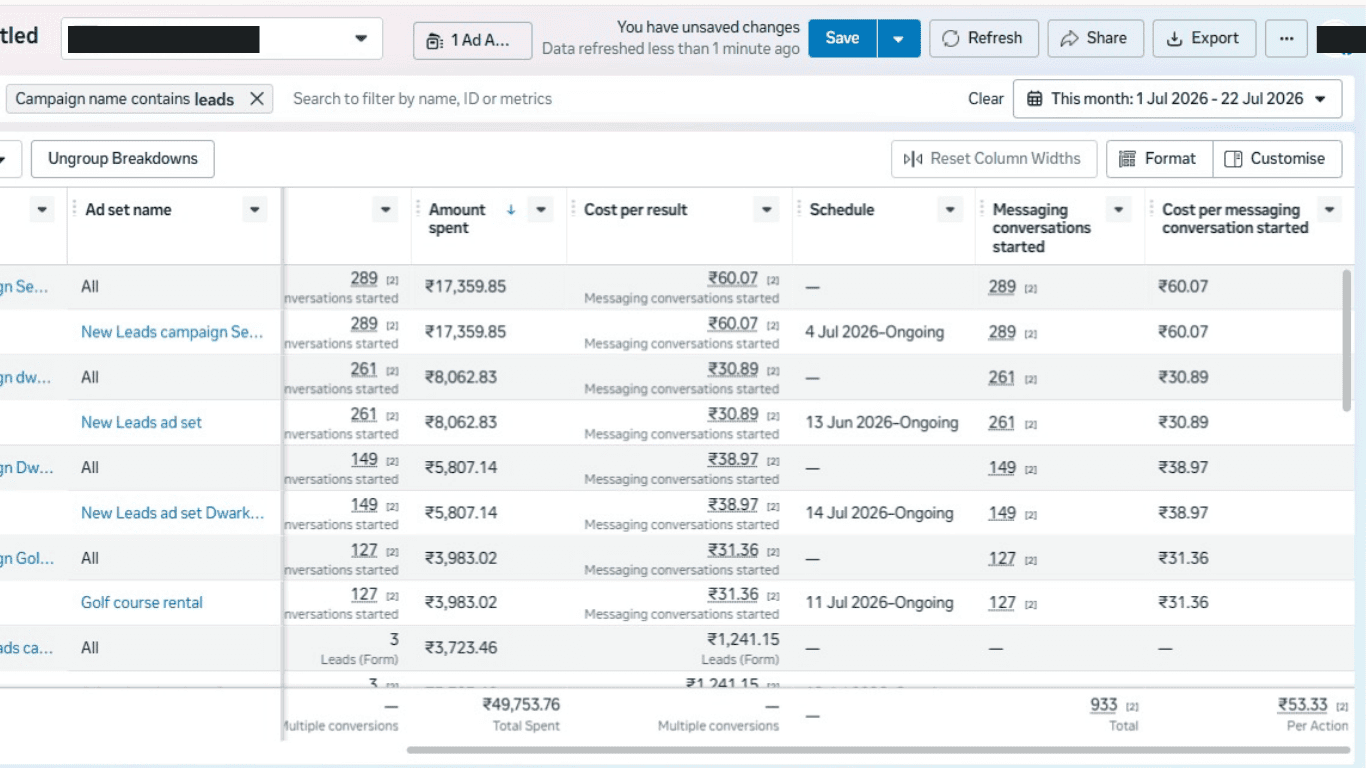Clear all filters with Clear
This screenshot has width=1366, height=768.
(985, 98)
